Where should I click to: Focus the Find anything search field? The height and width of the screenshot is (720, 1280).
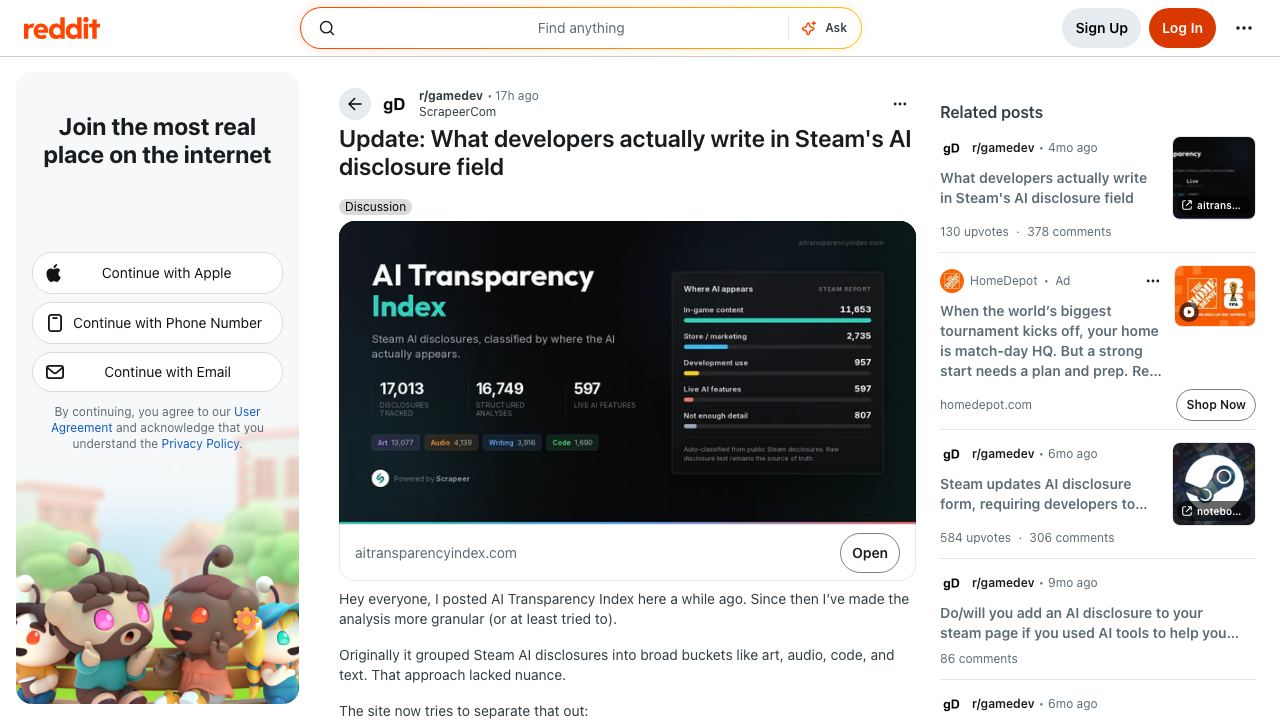(x=581, y=28)
